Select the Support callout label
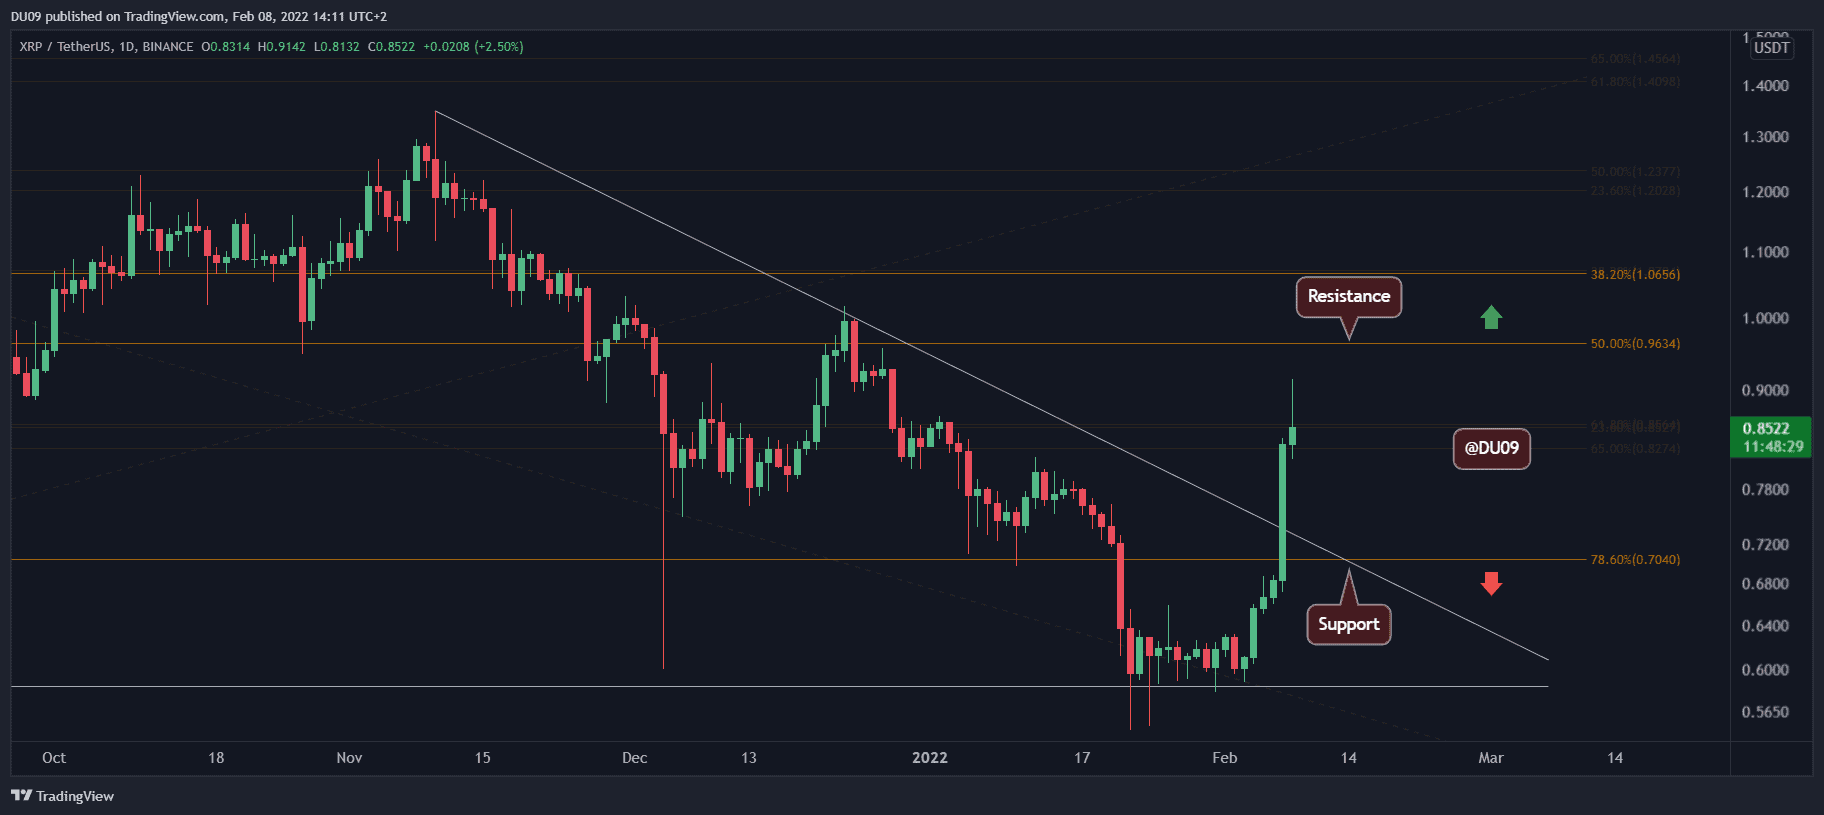This screenshot has width=1824, height=815. click(1348, 624)
